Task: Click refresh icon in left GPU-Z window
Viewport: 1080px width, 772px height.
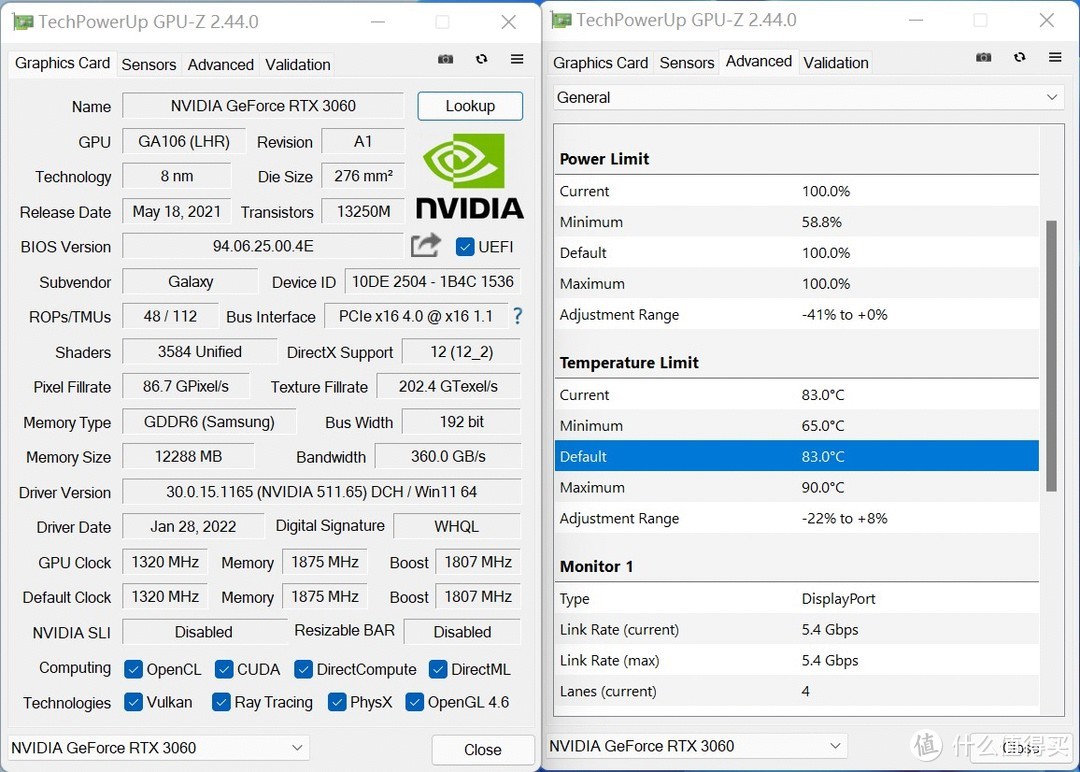Action: [x=481, y=59]
